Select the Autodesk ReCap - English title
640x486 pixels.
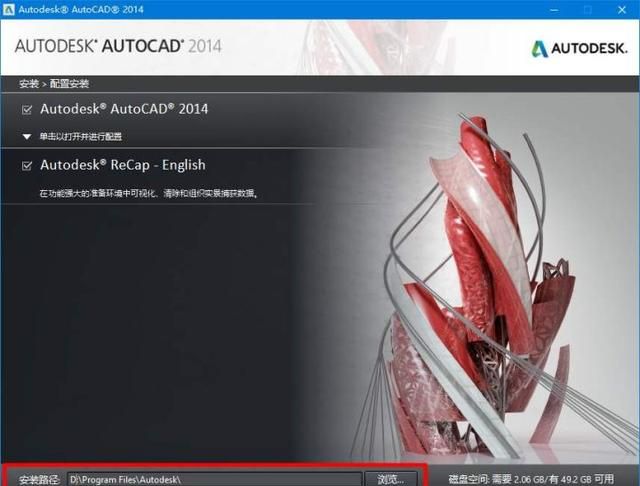pos(123,165)
